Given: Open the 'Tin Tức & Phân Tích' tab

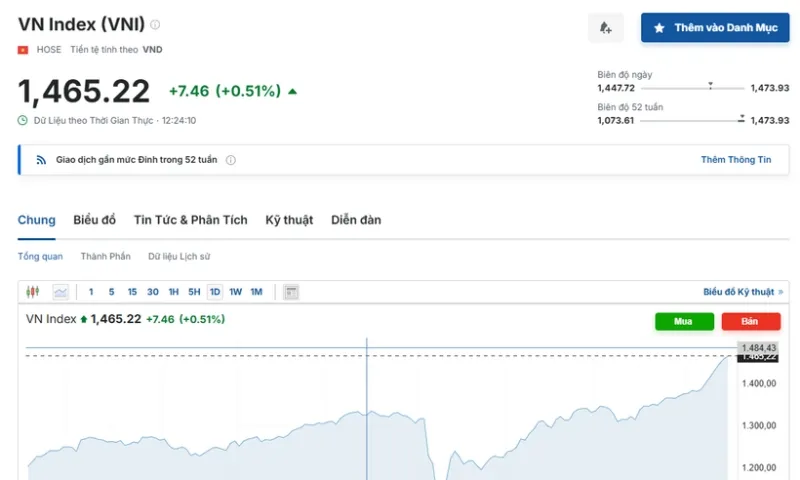Looking at the screenshot, I should click(x=190, y=220).
